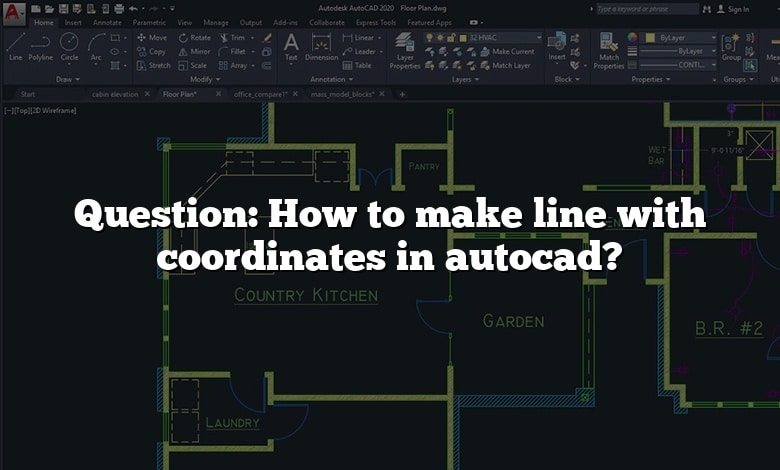
Task: Open the Manage ribbon tab
Action: 216,22
